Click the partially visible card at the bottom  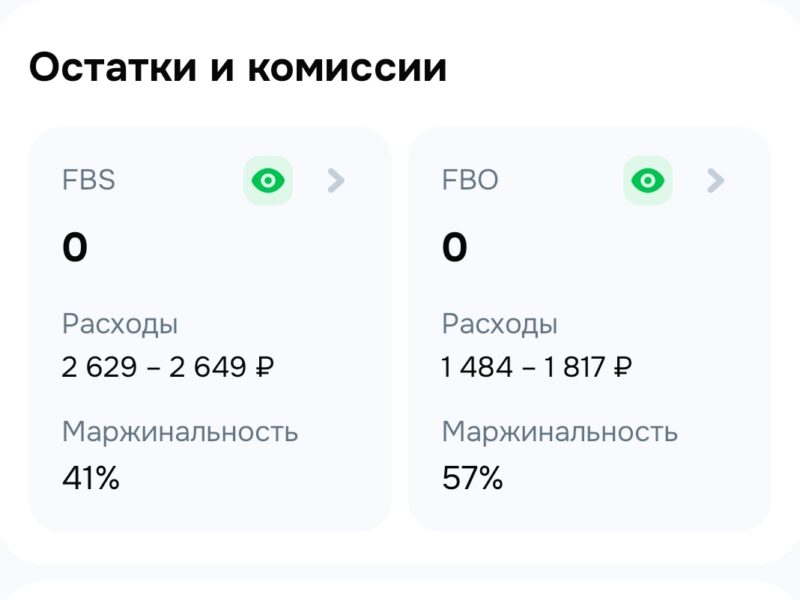(x=400, y=588)
